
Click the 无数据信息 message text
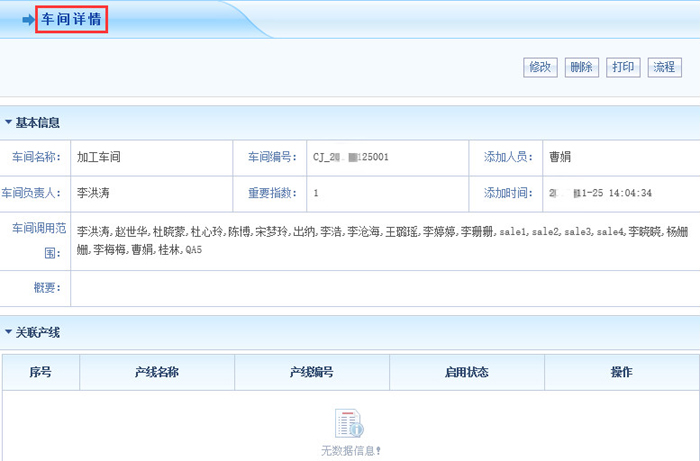(x=351, y=451)
